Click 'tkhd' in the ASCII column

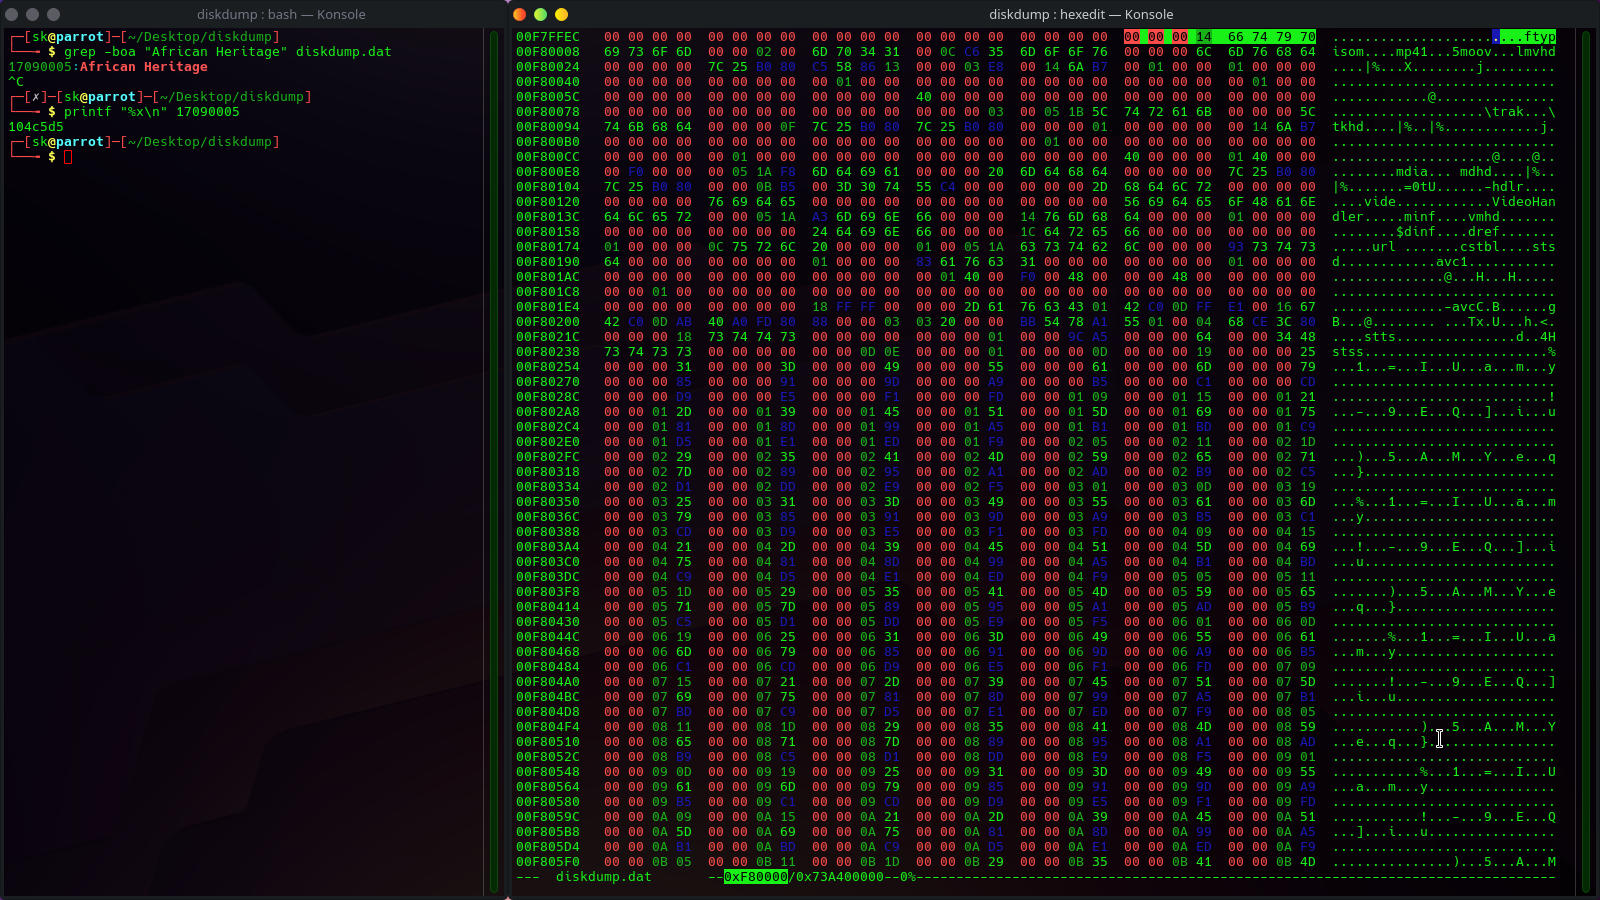[x=1348, y=127]
